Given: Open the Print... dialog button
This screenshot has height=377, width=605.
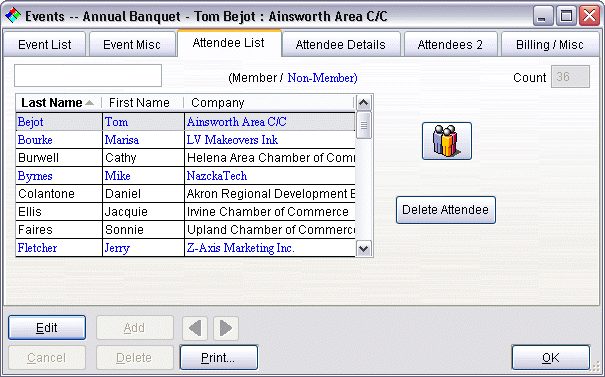Looking at the screenshot, I should click(x=219, y=358).
